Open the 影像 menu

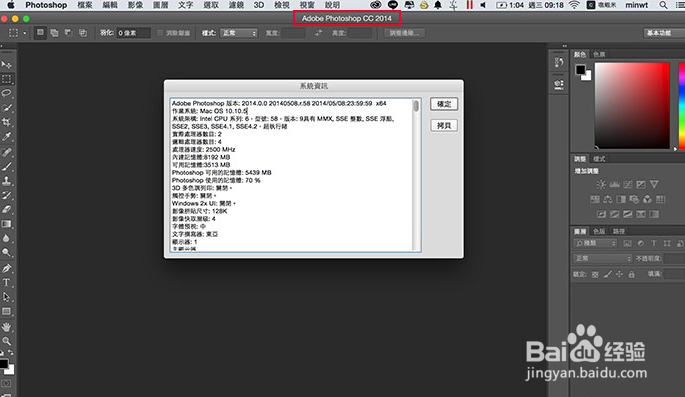pyautogui.click(x=135, y=5)
